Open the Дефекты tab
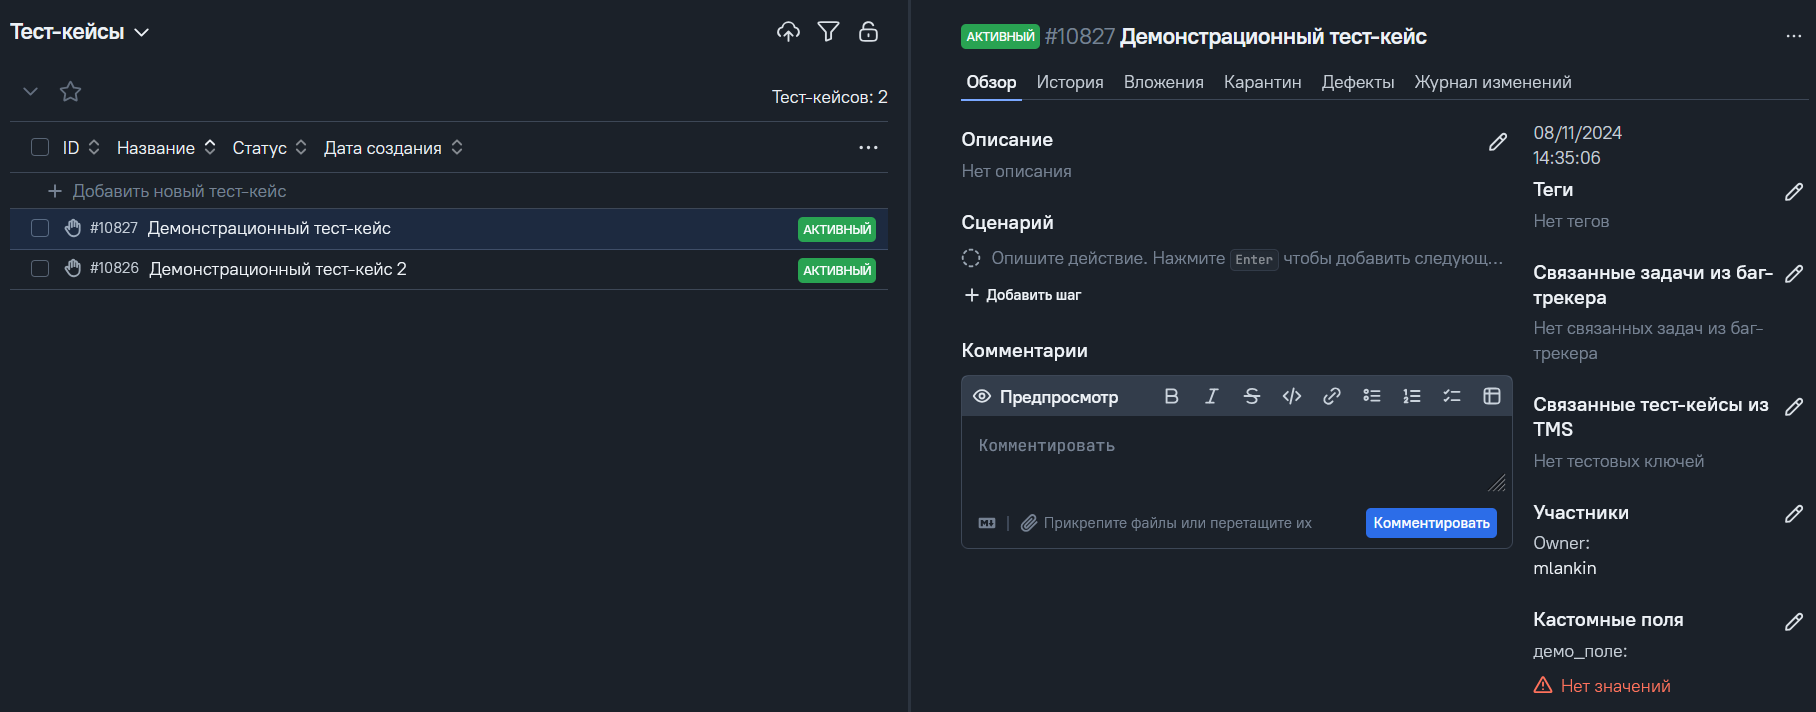Viewport: 1816px width, 712px height. [x=1358, y=82]
